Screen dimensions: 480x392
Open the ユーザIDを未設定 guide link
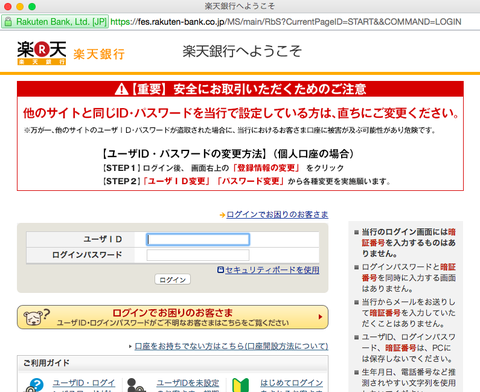[188, 383]
